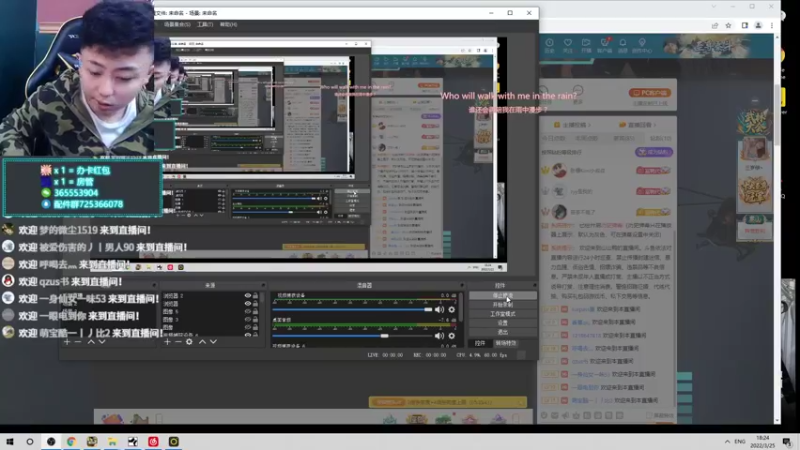The height and width of the screenshot is (450, 800).
Task: Move selected source down in the list
Action: pyautogui.click(x=213, y=341)
